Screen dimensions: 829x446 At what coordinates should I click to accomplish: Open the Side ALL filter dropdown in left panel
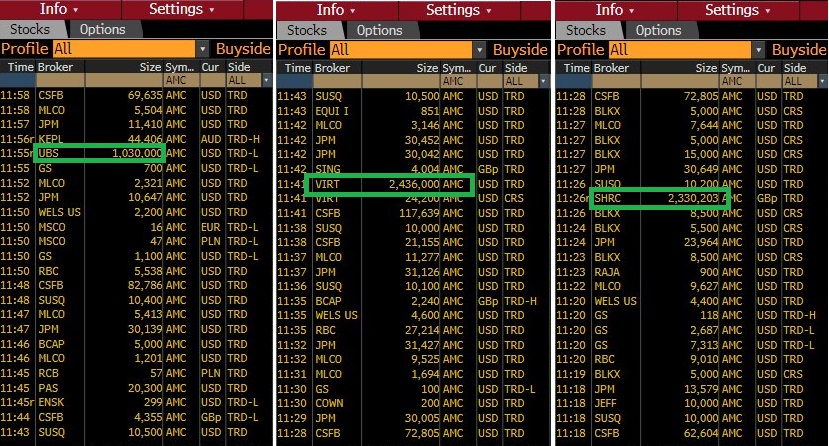[266, 80]
